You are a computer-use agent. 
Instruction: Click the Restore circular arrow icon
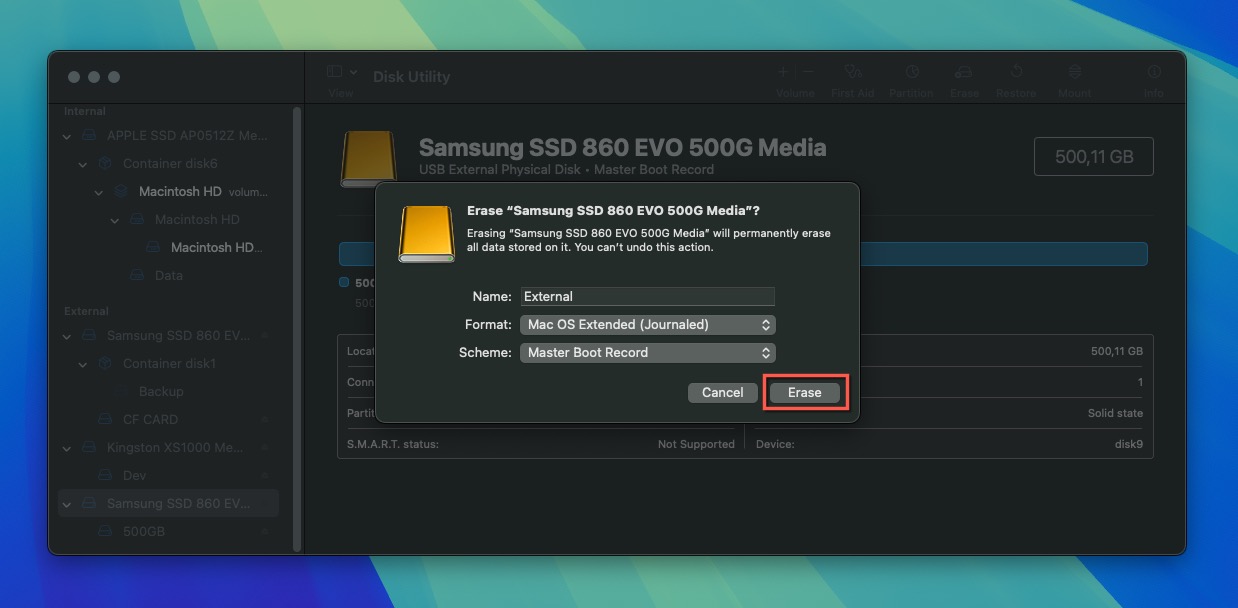click(1016, 72)
